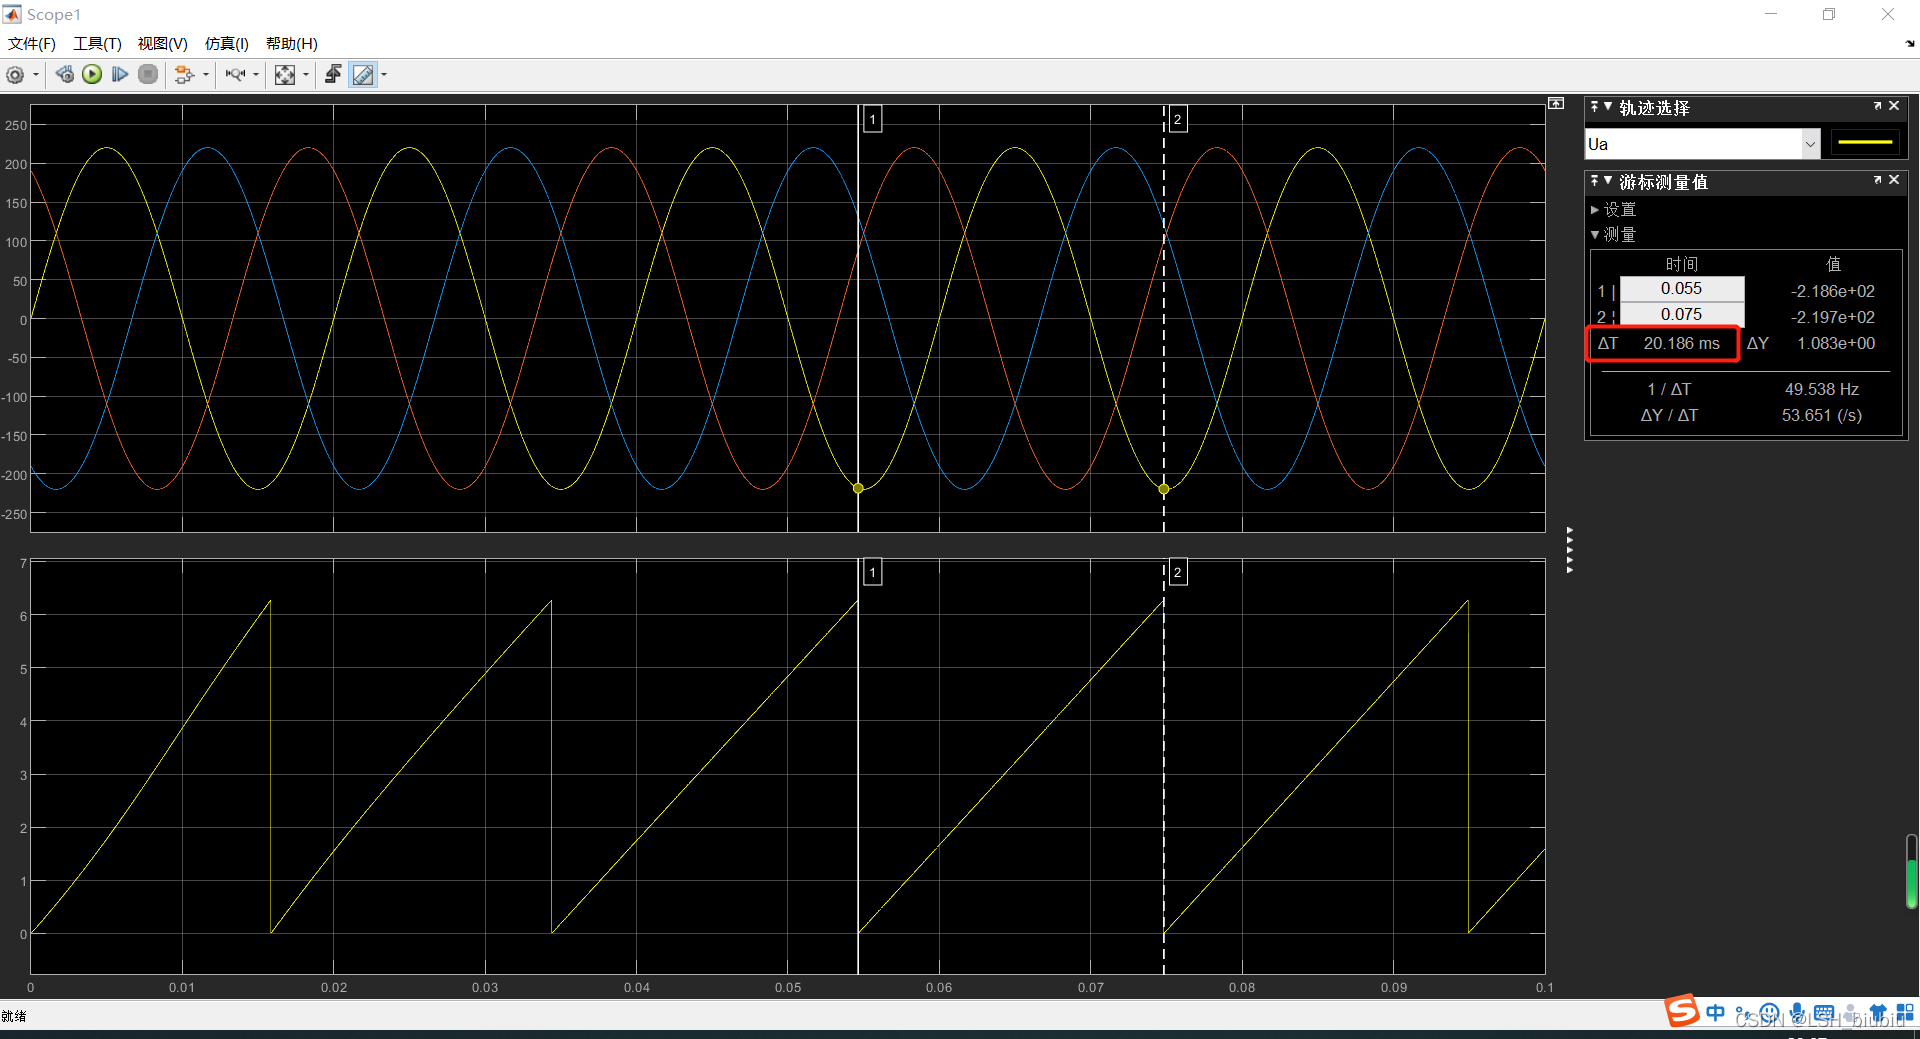Click the side panel collapse arrows handle
Viewport: 1920px width, 1039px height.
(1570, 550)
